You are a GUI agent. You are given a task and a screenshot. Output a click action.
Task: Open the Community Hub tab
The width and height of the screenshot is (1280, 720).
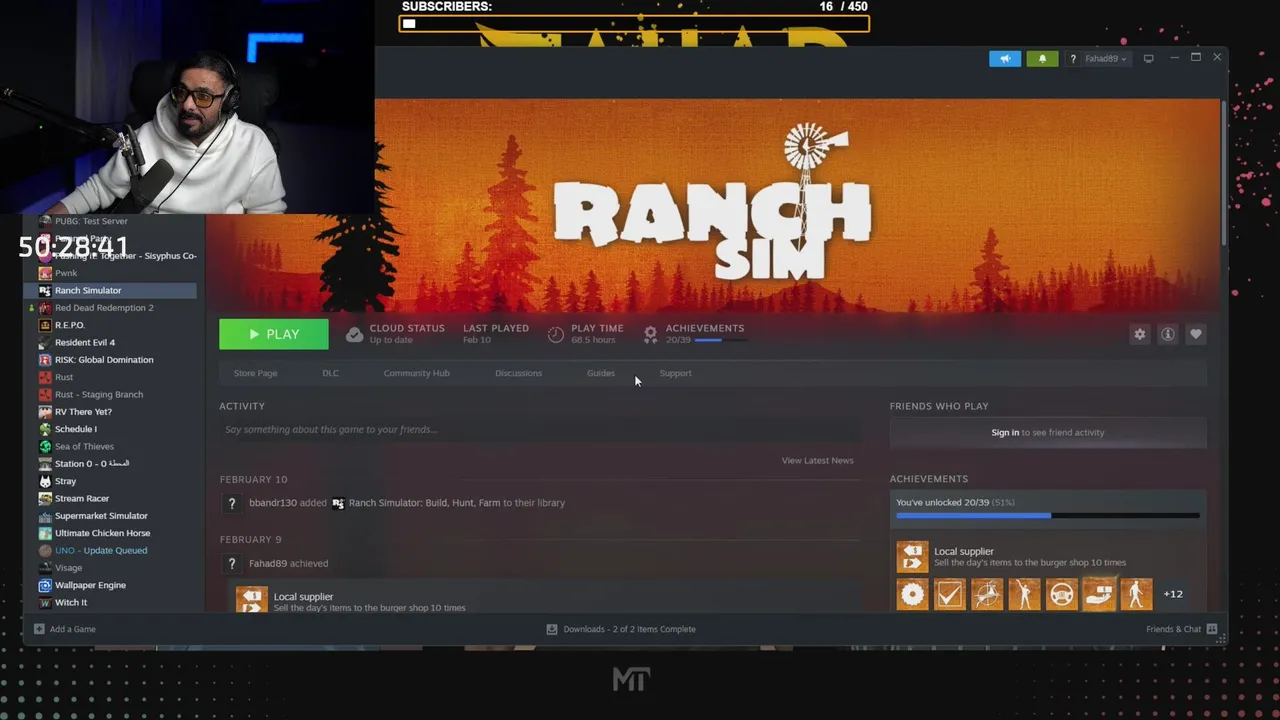(416, 373)
